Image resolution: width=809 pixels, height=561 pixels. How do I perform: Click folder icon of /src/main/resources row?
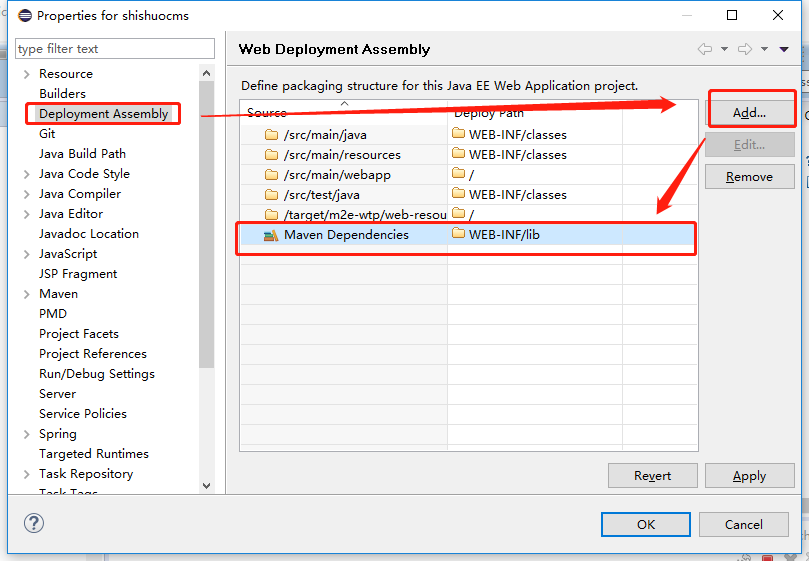tap(271, 155)
